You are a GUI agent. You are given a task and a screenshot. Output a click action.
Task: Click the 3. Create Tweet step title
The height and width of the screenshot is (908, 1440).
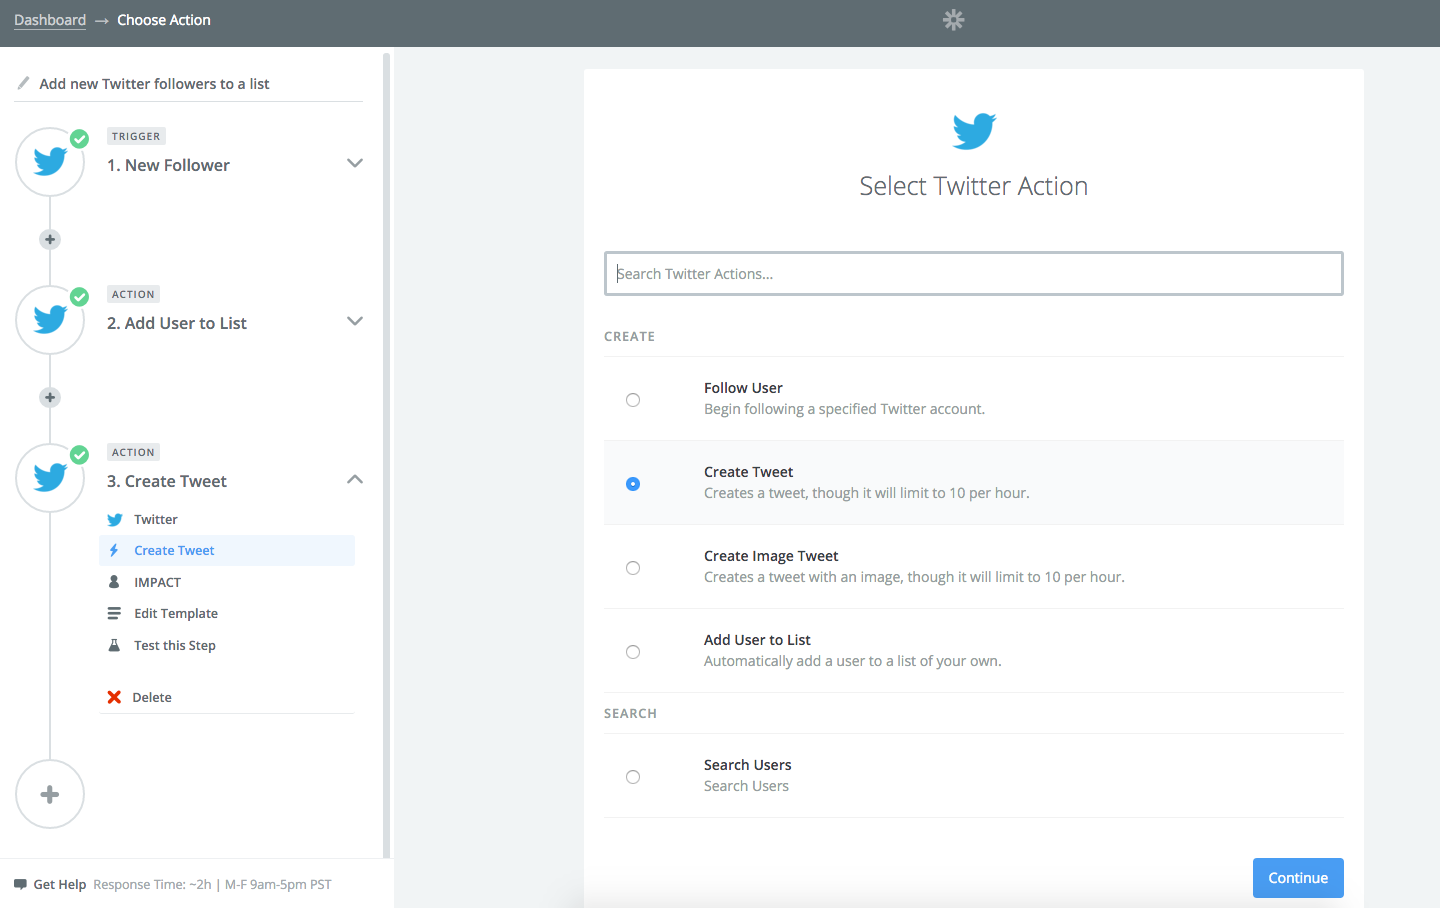(x=167, y=481)
